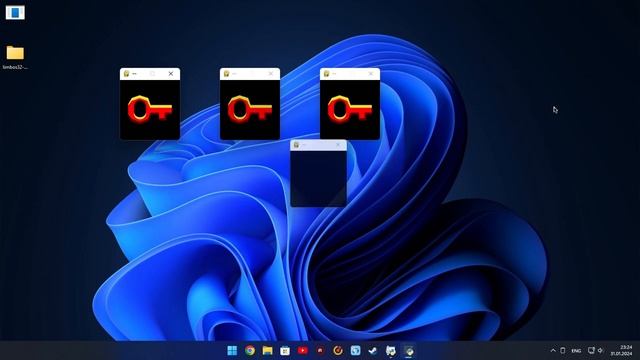Screen dimensions: 640x360
Task: Switch to the running yellow-blue app on taskbar end
Action: tap(409, 350)
